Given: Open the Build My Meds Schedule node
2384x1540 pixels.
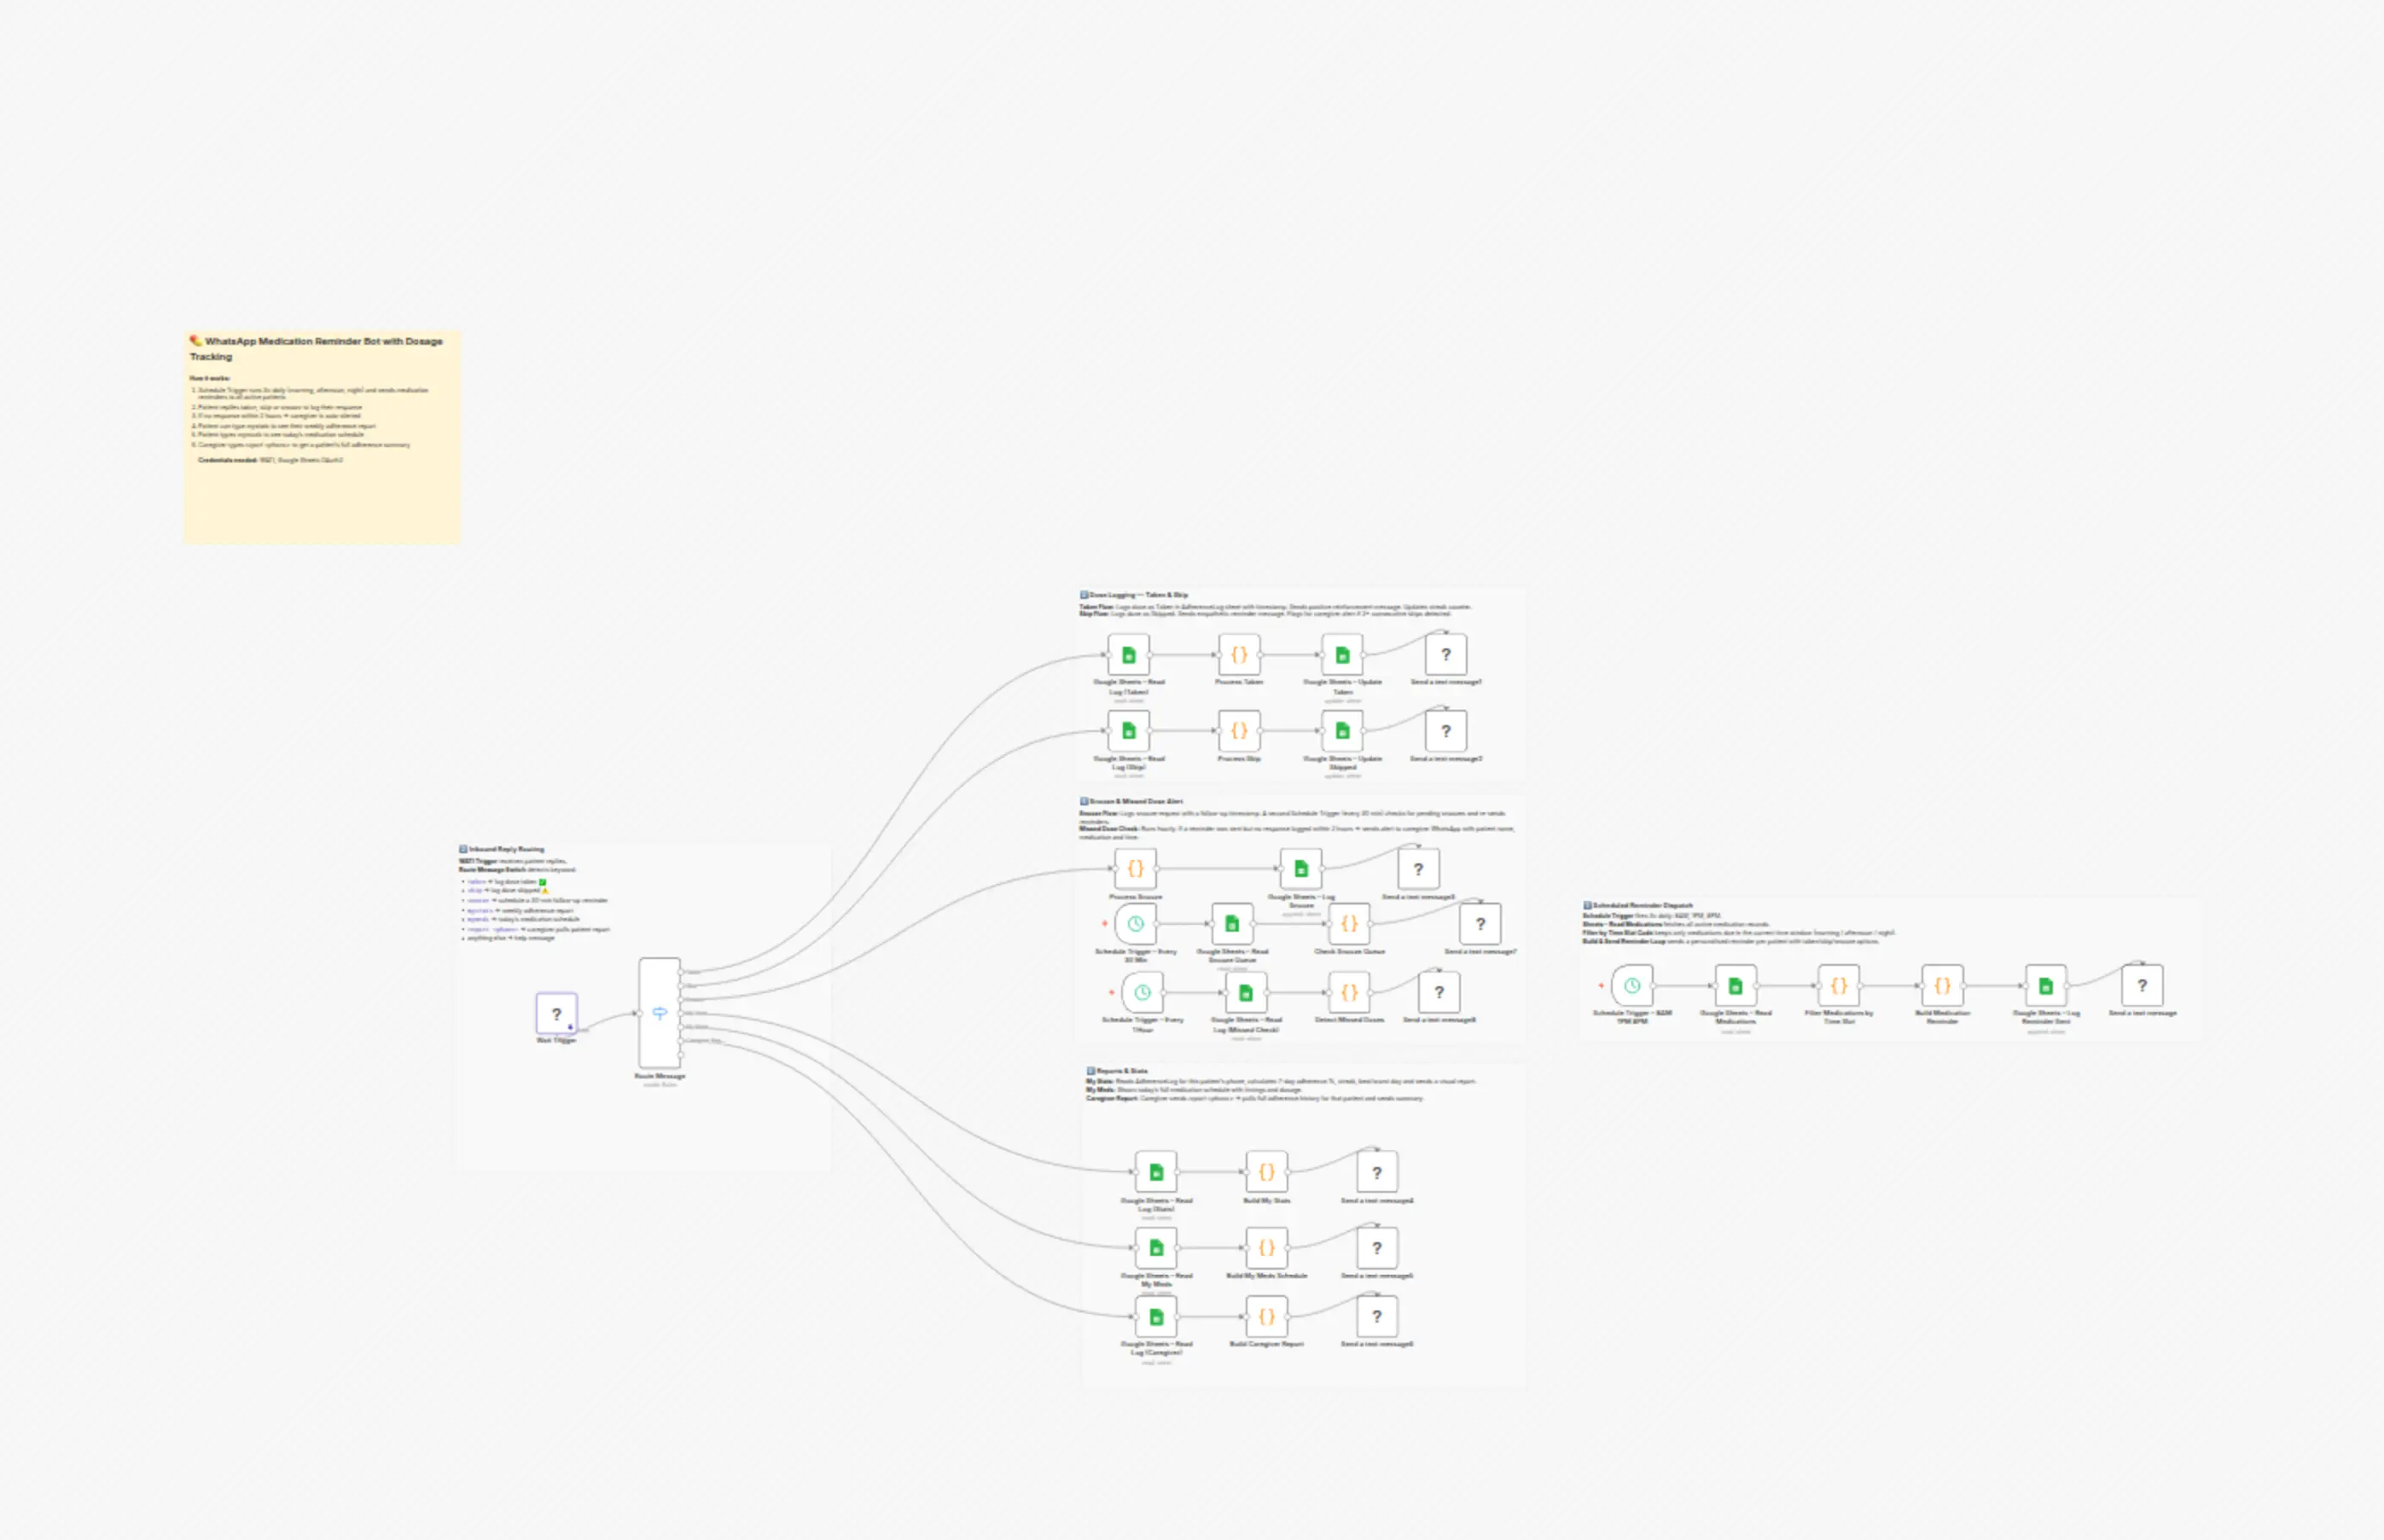Looking at the screenshot, I should (x=1266, y=1248).
